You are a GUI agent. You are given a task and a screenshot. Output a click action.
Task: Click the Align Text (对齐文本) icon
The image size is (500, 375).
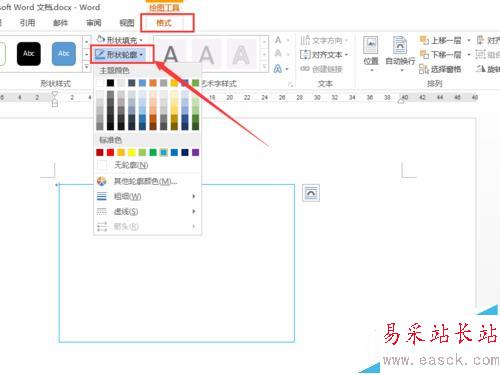(x=305, y=54)
